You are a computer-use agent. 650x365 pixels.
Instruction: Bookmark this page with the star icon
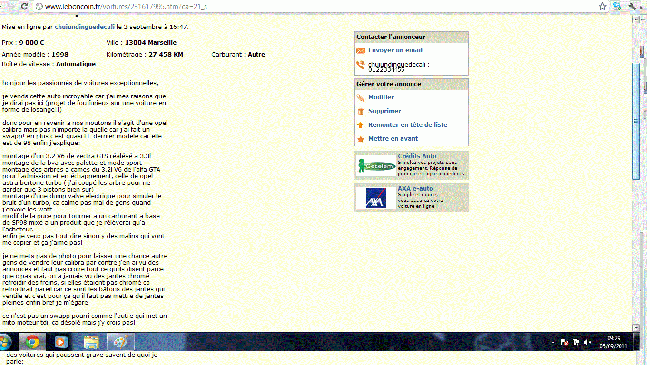602,6
